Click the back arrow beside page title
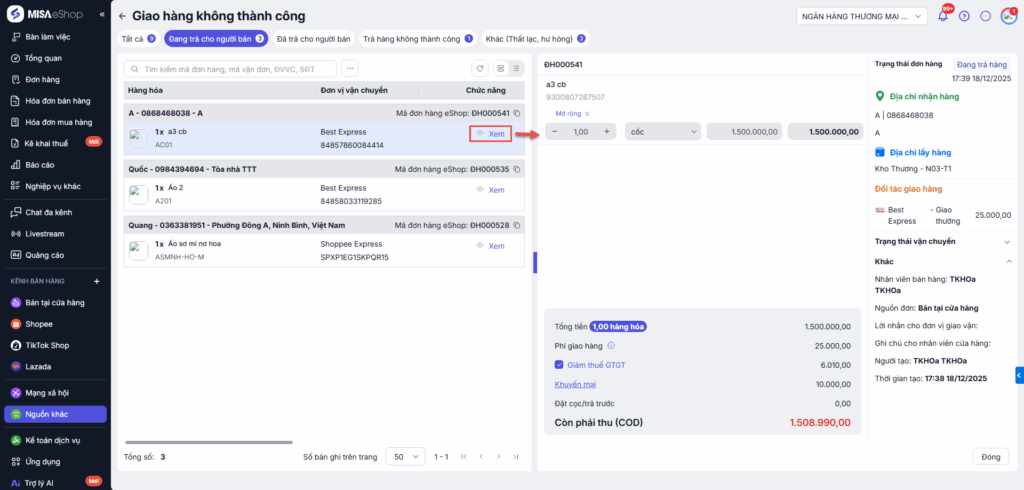 coord(122,16)
